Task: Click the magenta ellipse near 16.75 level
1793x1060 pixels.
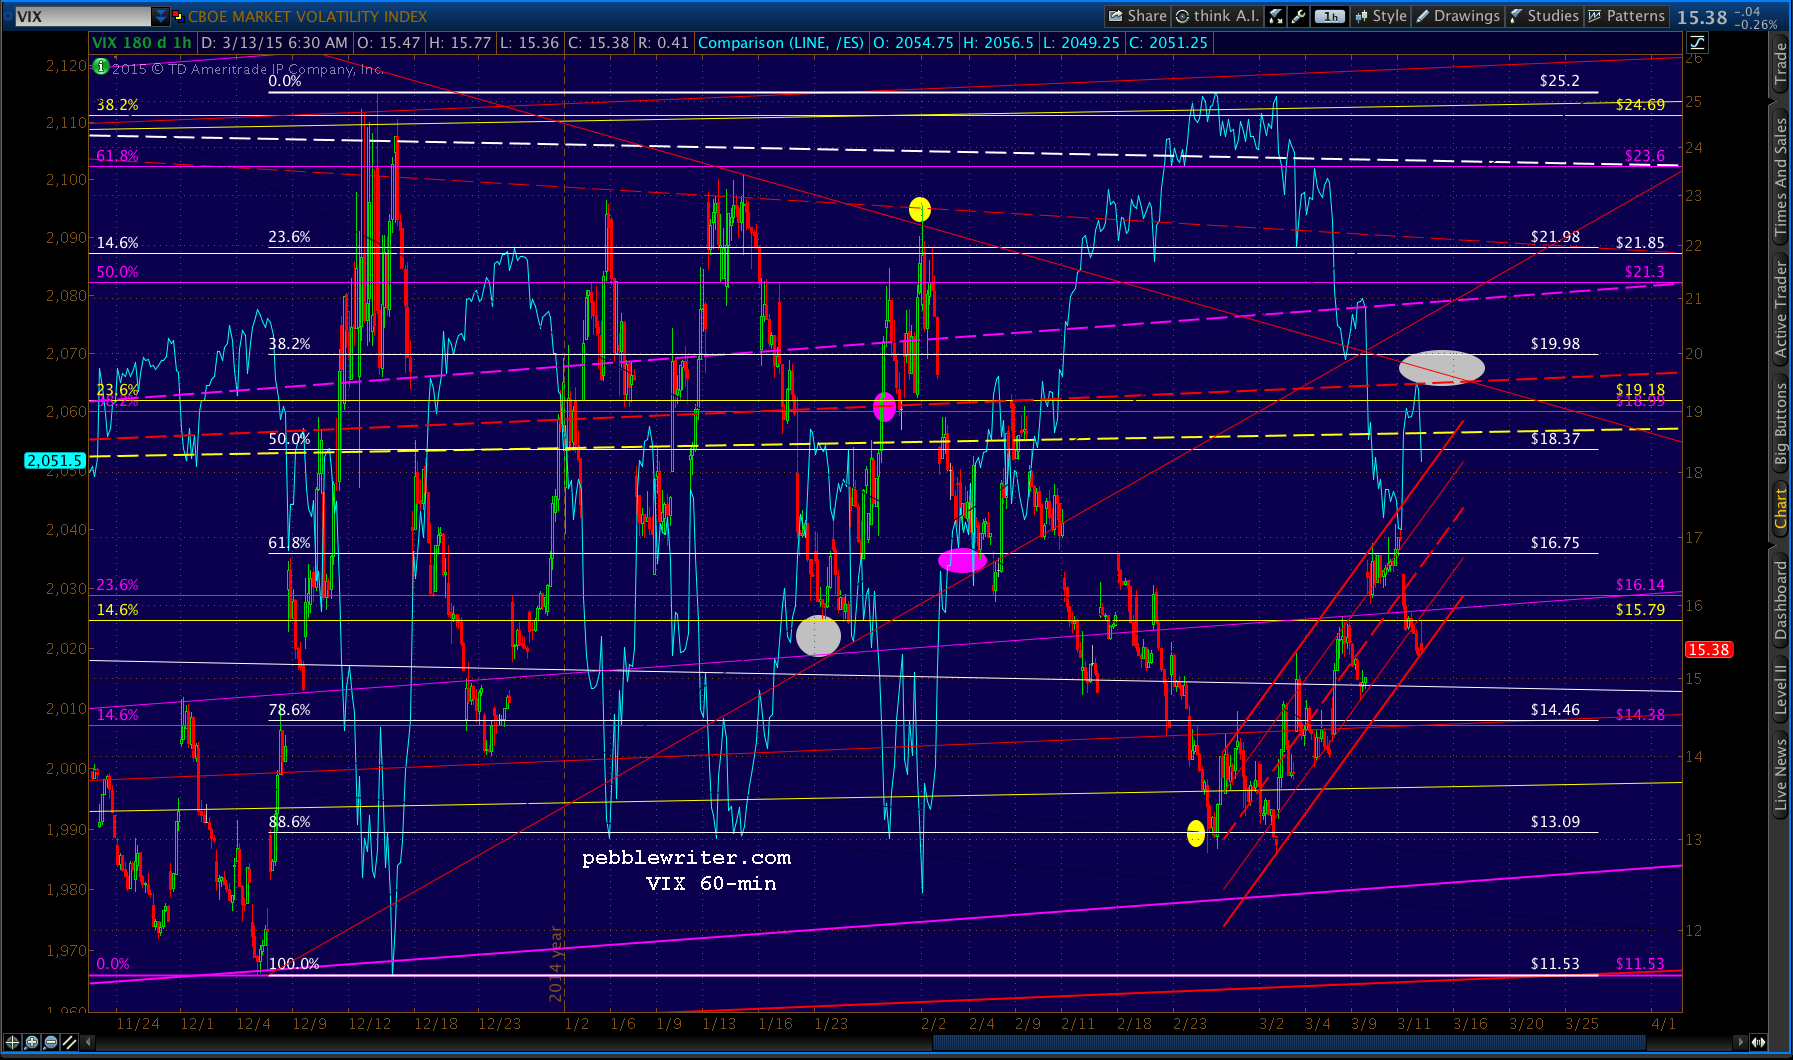Action: [962, 560]
